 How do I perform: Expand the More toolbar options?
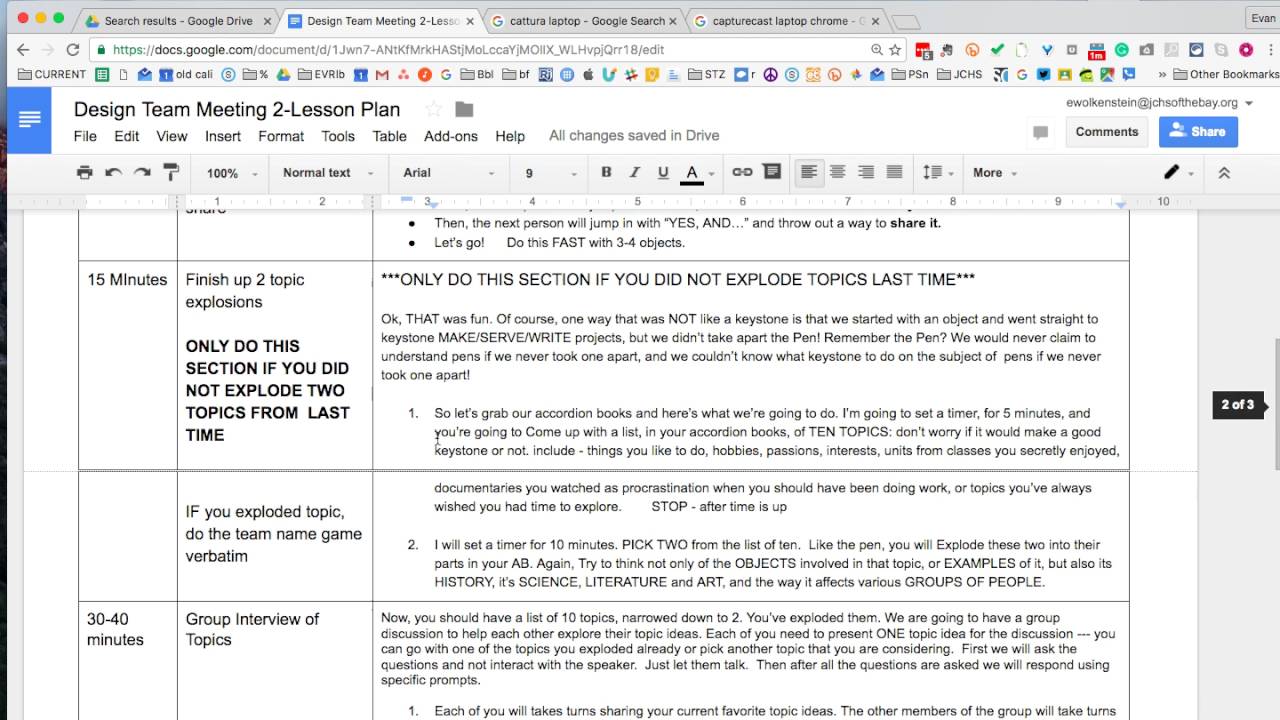pos(995,173)
